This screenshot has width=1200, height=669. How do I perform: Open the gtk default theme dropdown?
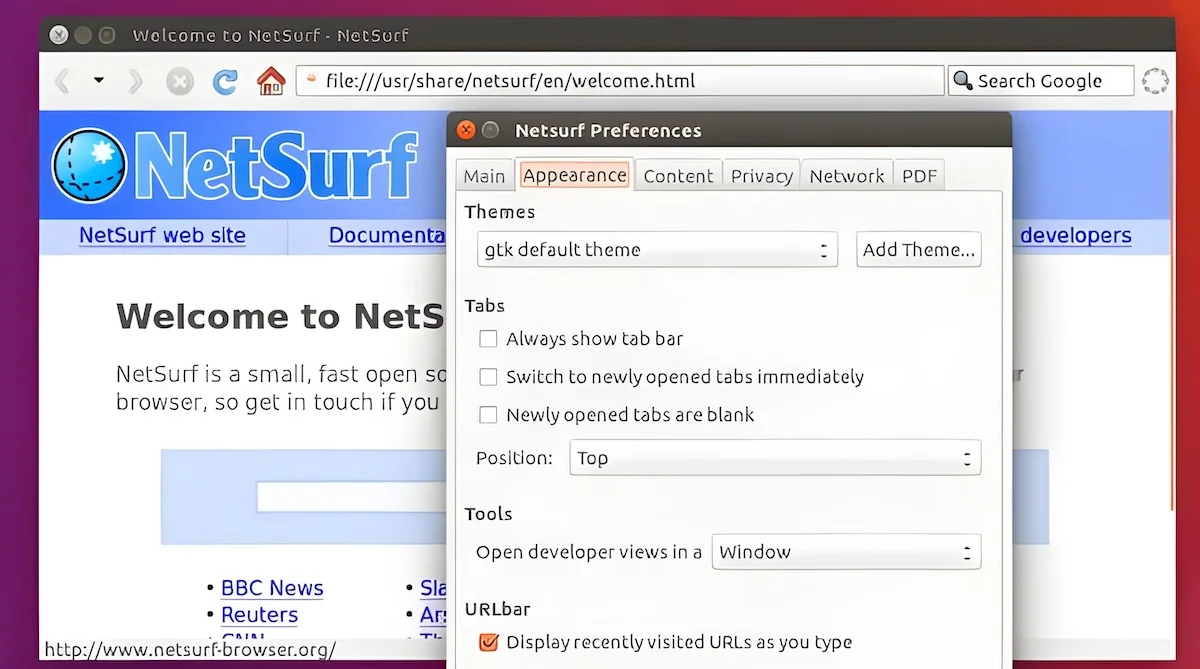coord(657,249)
